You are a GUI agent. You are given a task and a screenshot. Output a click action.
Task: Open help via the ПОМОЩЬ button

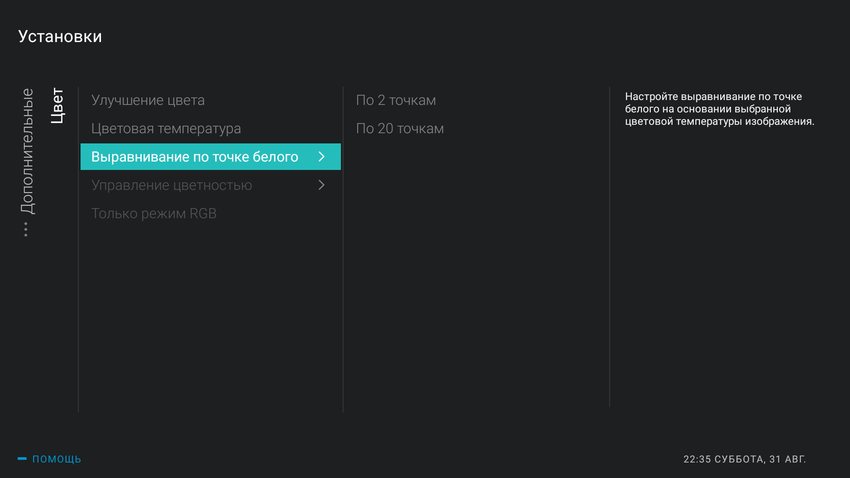tap(57, 459)
